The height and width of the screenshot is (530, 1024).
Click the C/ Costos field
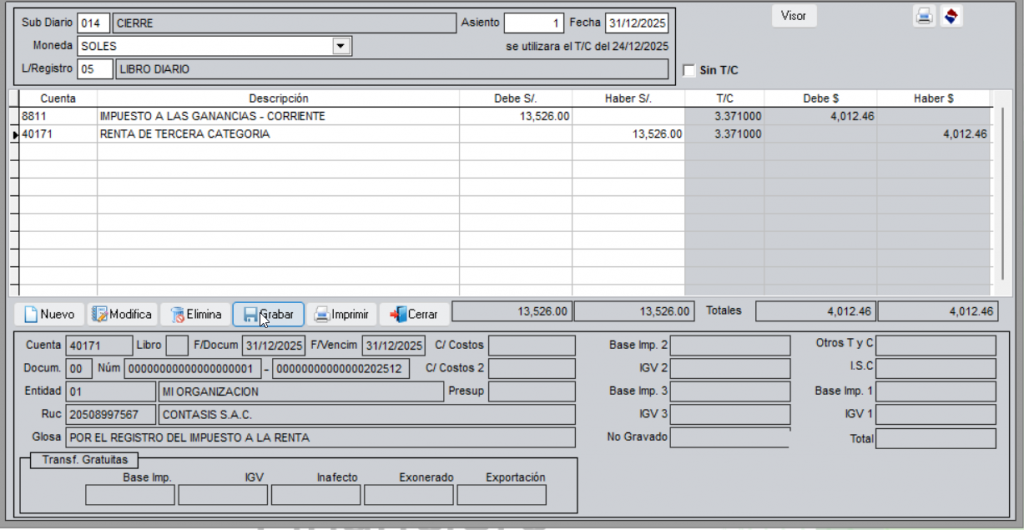click(x=532, y=345)
